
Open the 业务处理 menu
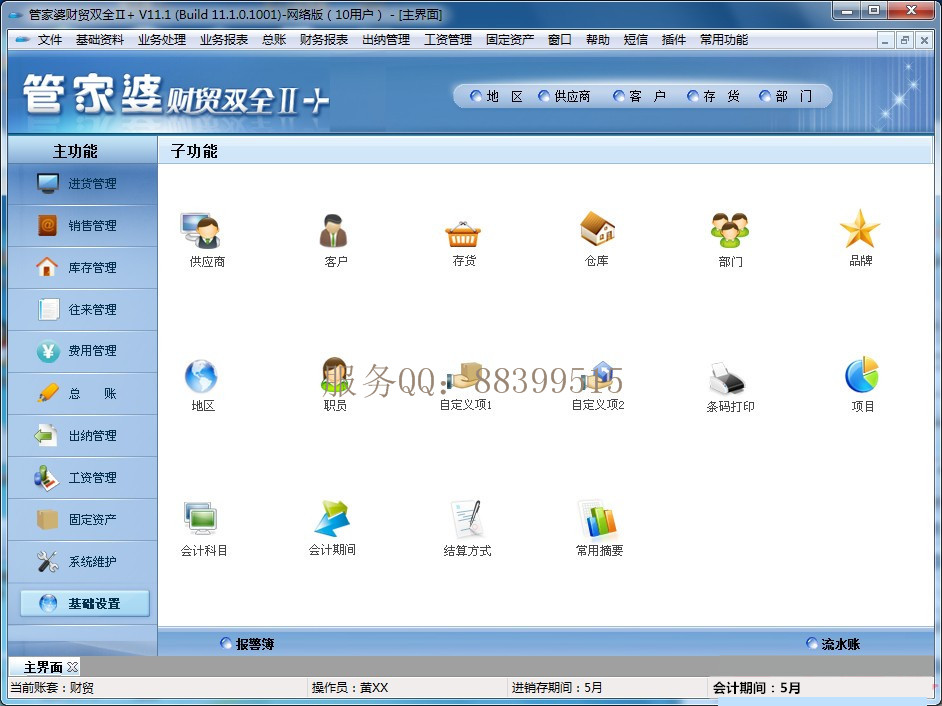[x=162, y=40]
